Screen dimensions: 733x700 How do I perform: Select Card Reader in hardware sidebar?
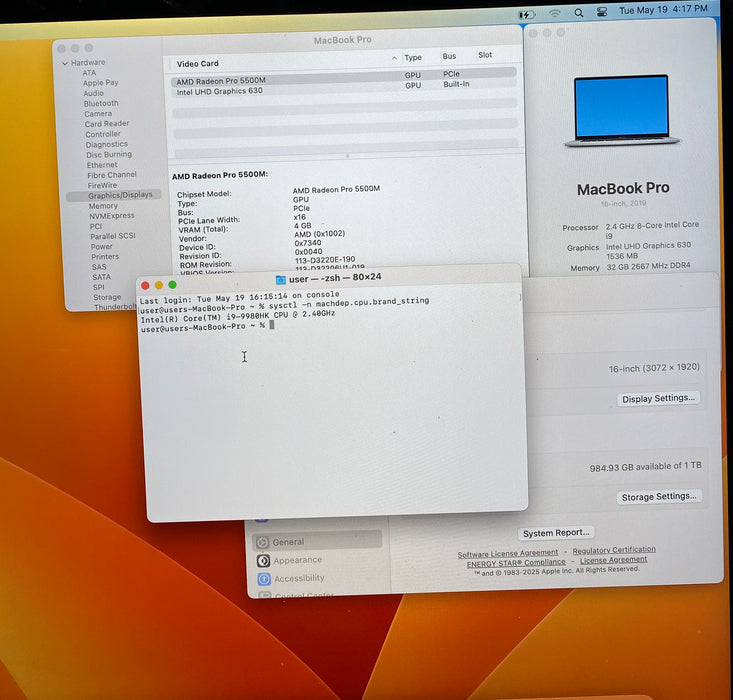[107, 124]
